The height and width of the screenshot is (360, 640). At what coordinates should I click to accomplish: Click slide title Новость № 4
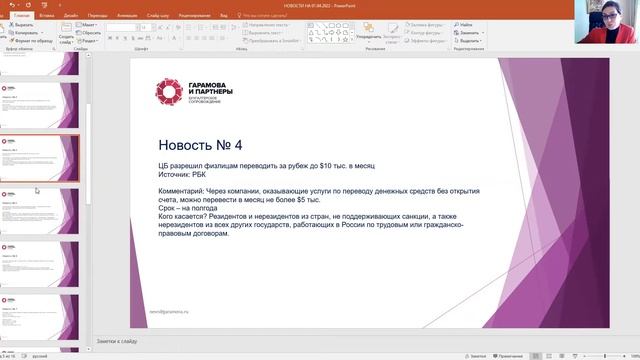200,145
